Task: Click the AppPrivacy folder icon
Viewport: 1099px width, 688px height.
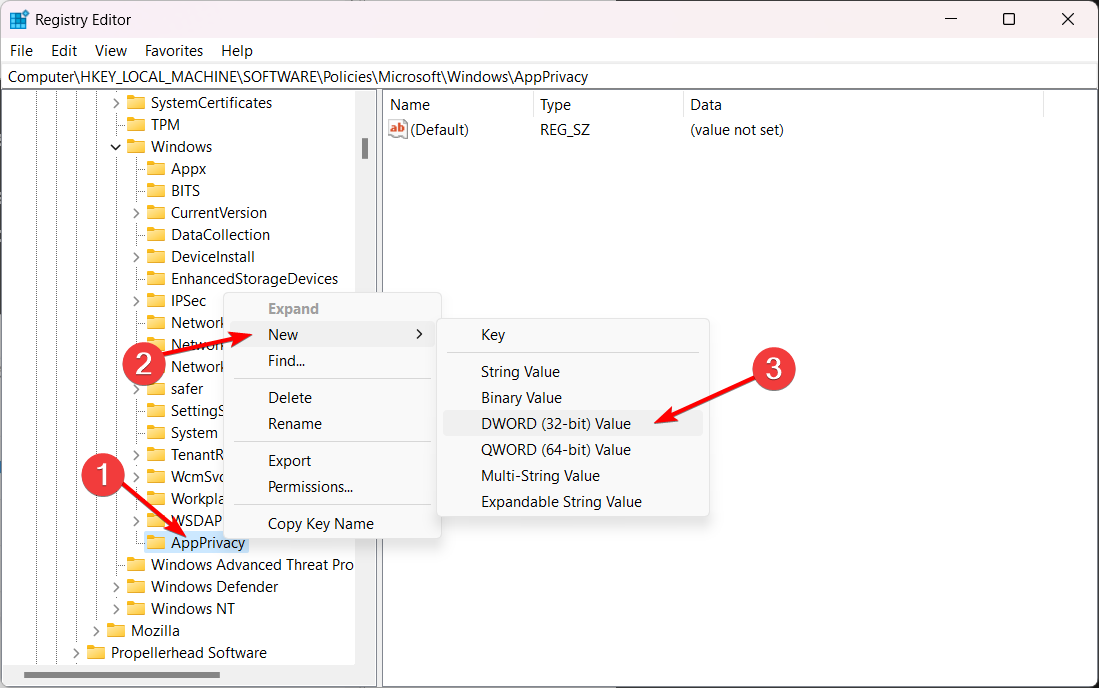Action: pyautogui.click(x=156, y=543)
